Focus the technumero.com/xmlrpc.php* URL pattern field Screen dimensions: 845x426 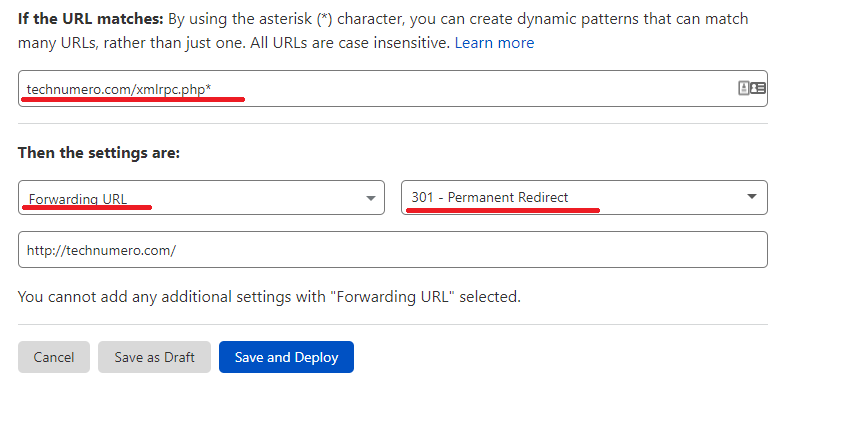point(393,88)
